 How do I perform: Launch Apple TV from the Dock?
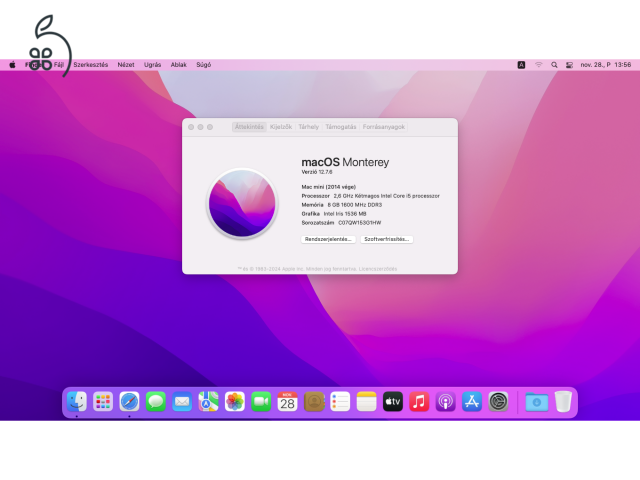coord(393,402)
